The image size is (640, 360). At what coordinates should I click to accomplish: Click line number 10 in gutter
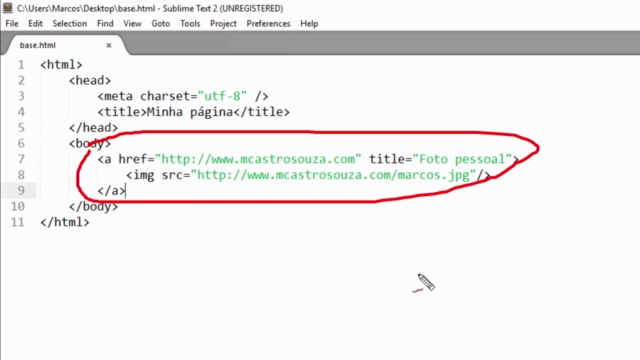click(x=18, y=207)
